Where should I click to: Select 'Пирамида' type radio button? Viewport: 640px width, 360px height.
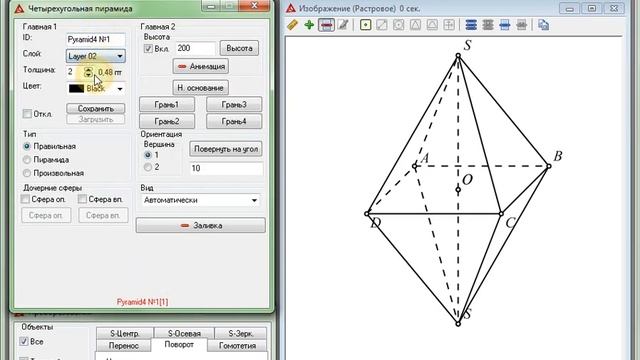[27, 160]
